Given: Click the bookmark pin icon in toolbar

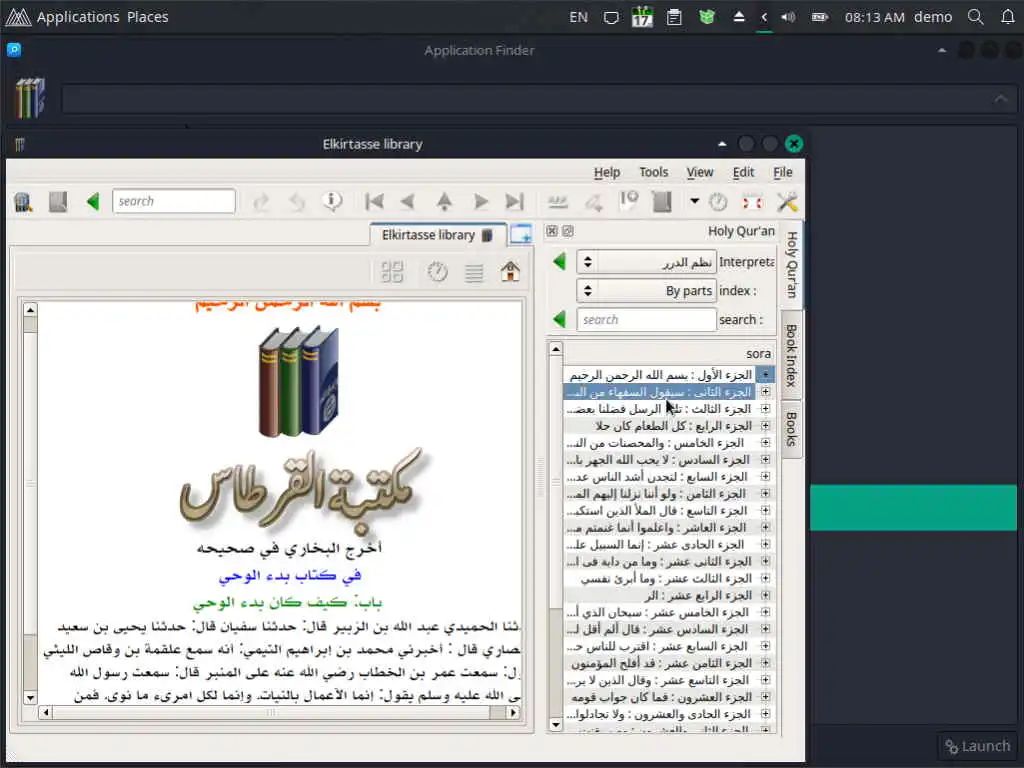Looking at the screenshot, I should [x=629, y=201].
